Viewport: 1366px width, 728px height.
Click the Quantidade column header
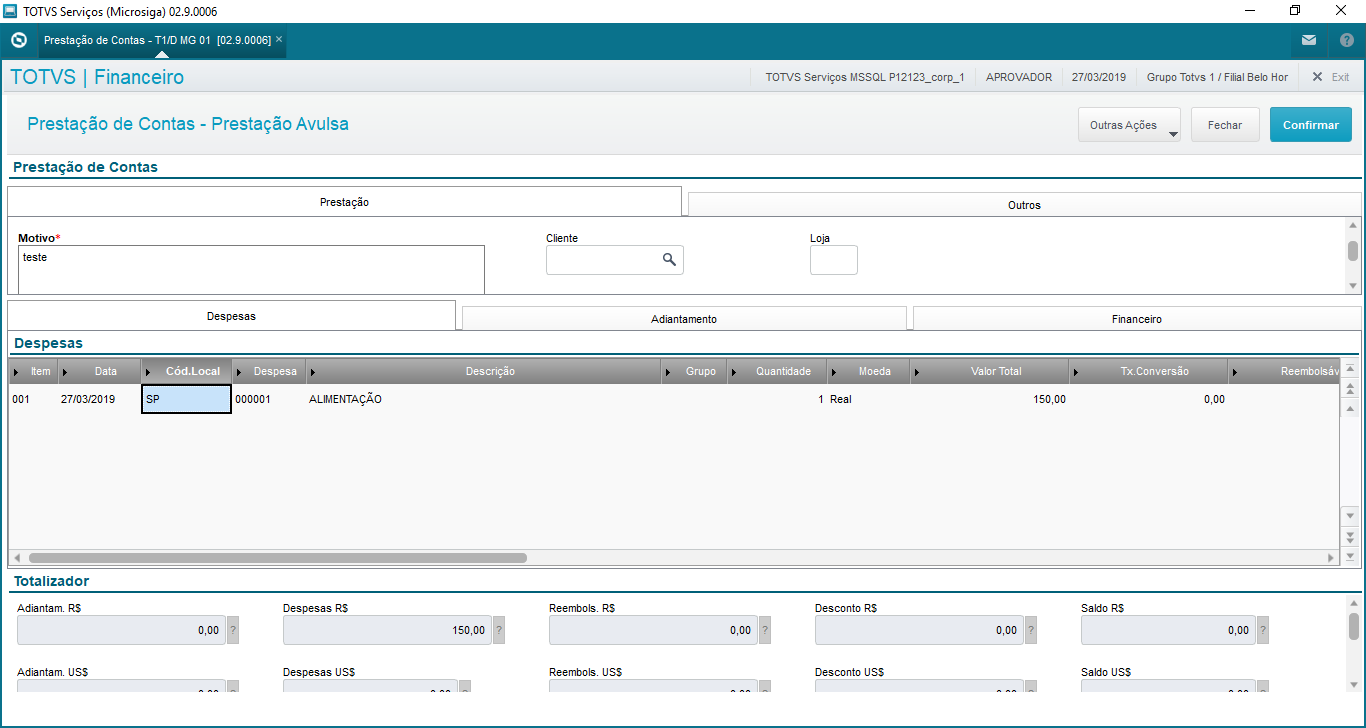click(x=777, y=371)
